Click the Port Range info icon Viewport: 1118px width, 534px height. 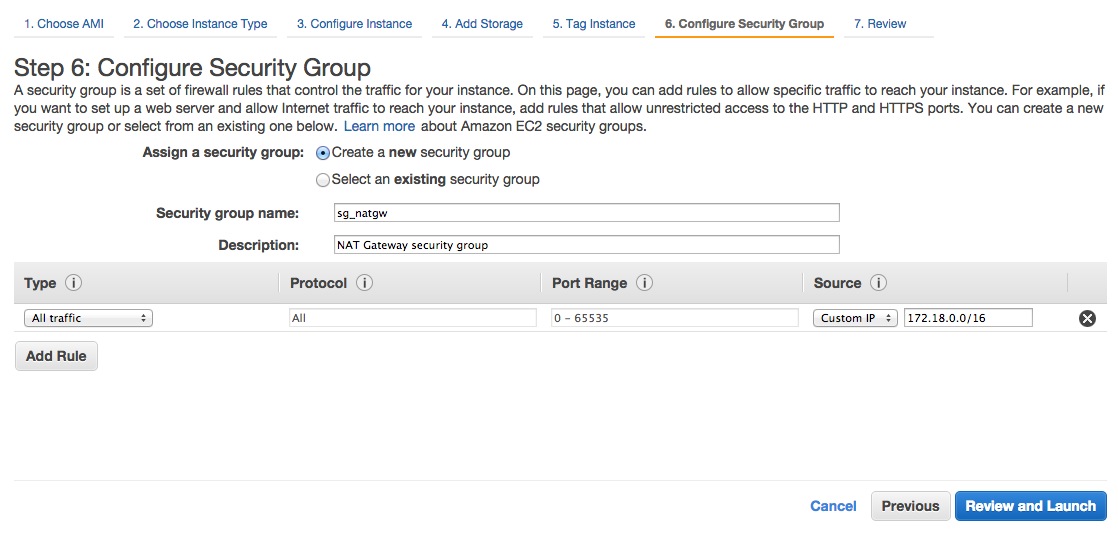click(x=644, y=283)
